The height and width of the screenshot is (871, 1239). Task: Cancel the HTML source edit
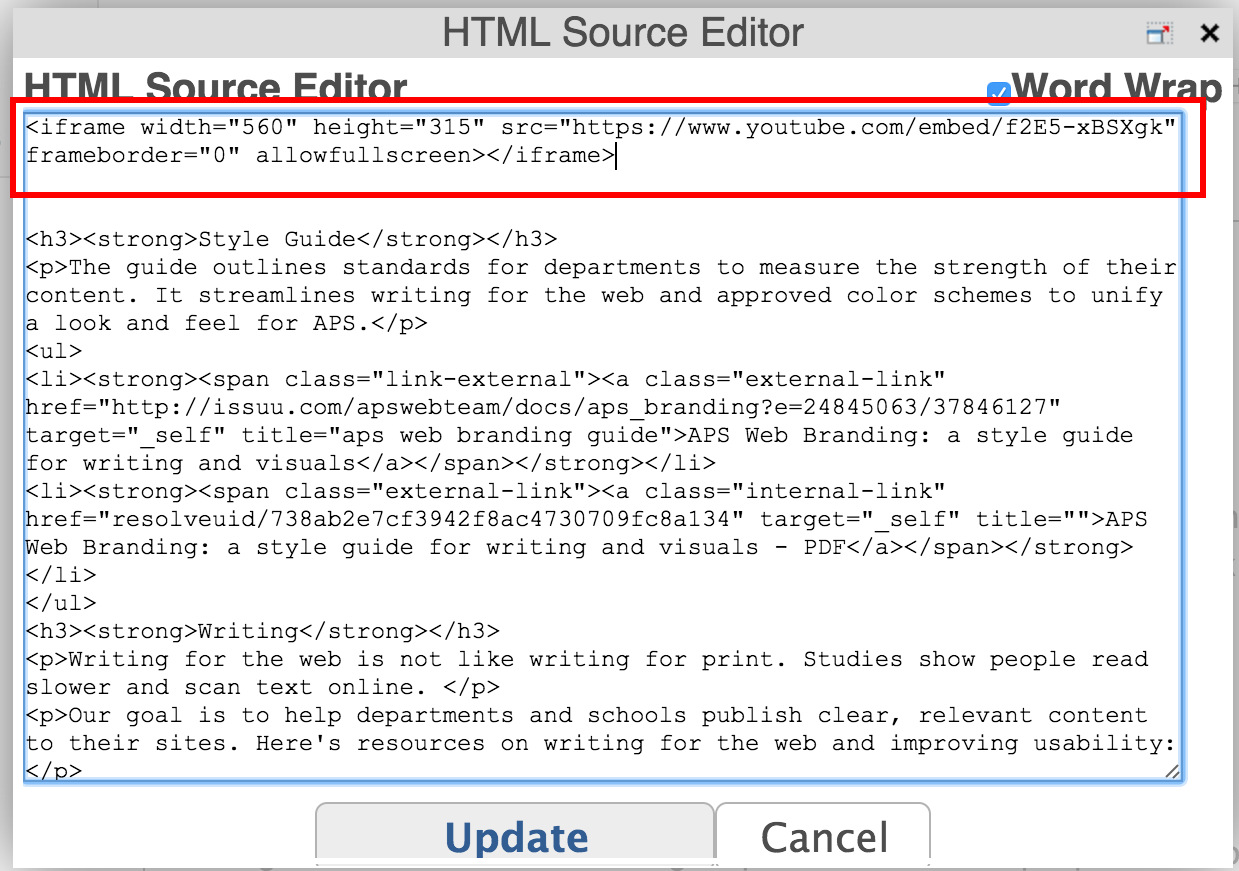click(824, 834)
